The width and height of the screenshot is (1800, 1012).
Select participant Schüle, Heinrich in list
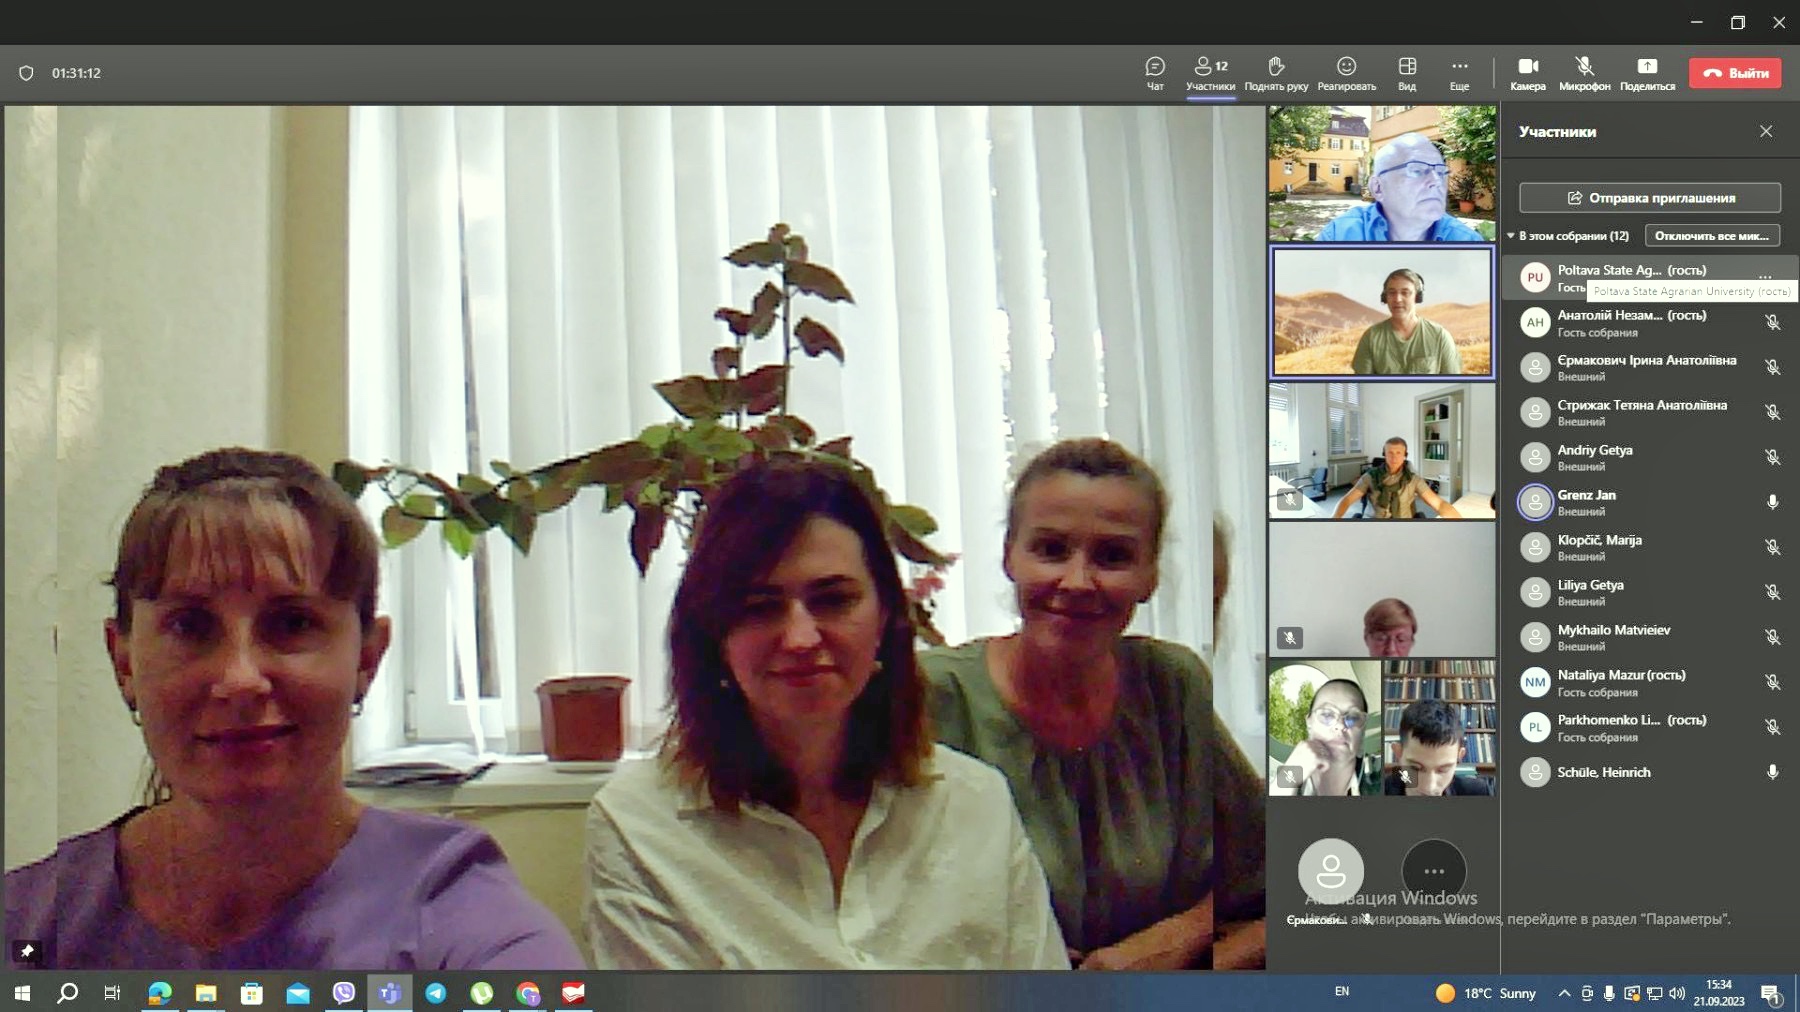pos(1650,772)
